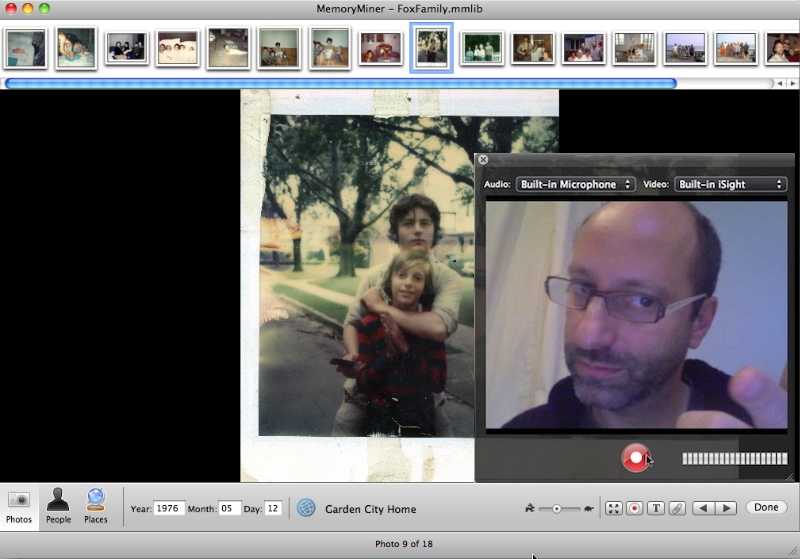Switch to the Photos view

[x=19, y=507]
